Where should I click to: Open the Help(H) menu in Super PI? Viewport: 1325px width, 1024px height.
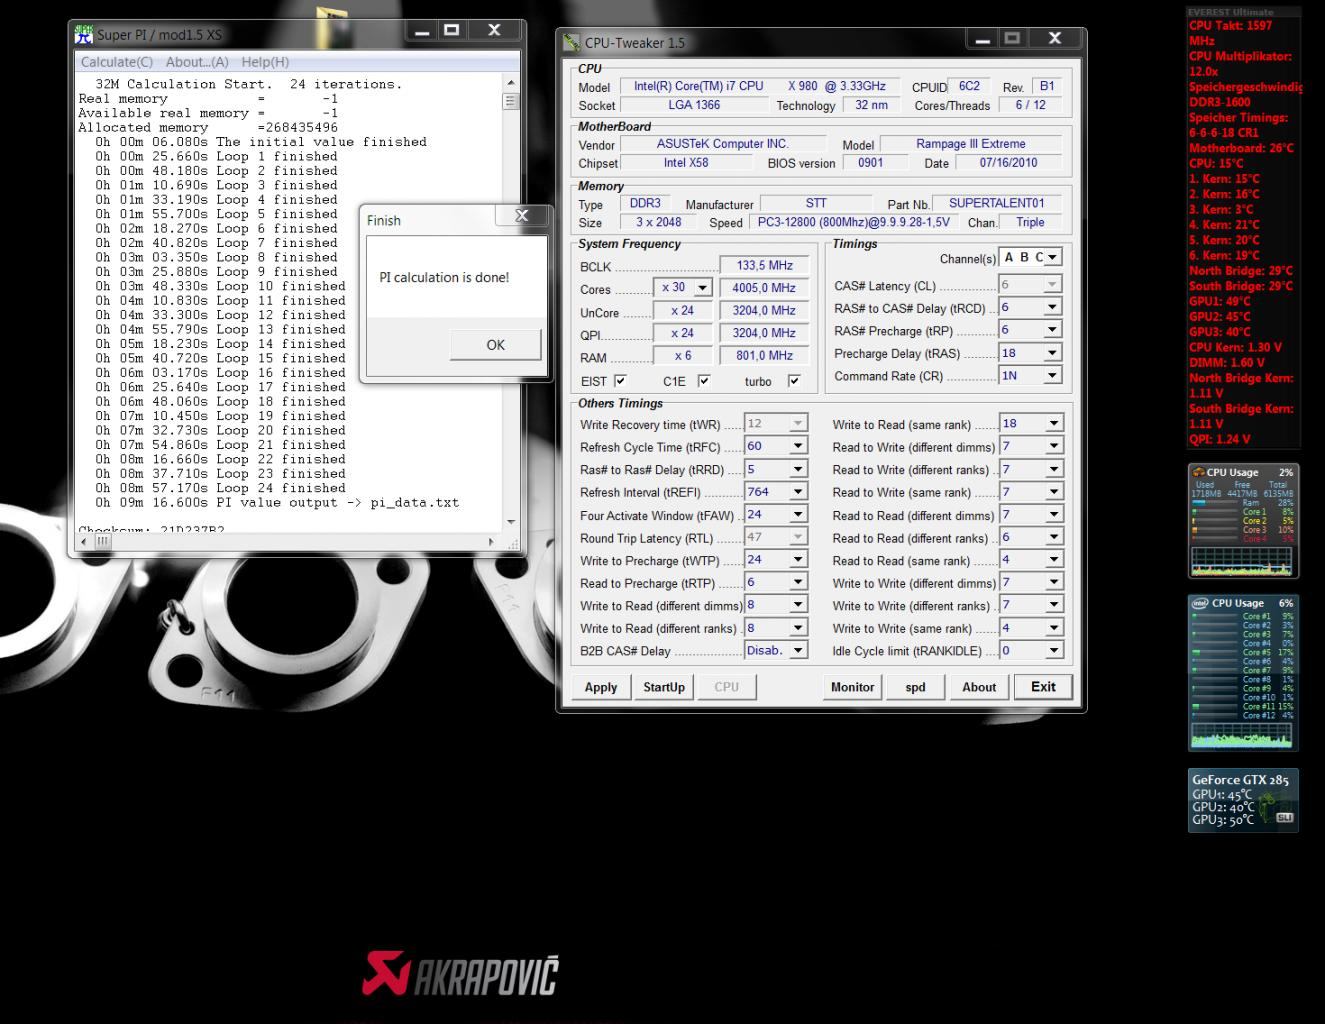coord(265,62)
